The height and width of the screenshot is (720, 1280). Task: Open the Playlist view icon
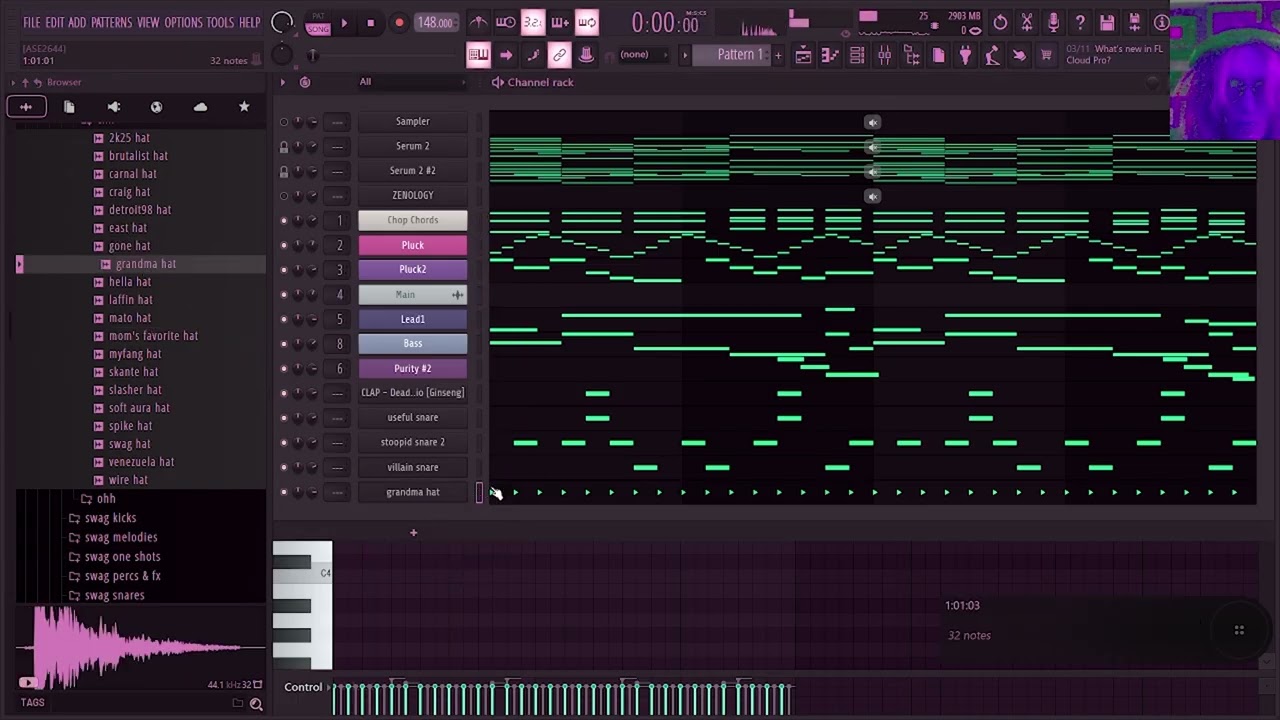click(x=803, y=55)
